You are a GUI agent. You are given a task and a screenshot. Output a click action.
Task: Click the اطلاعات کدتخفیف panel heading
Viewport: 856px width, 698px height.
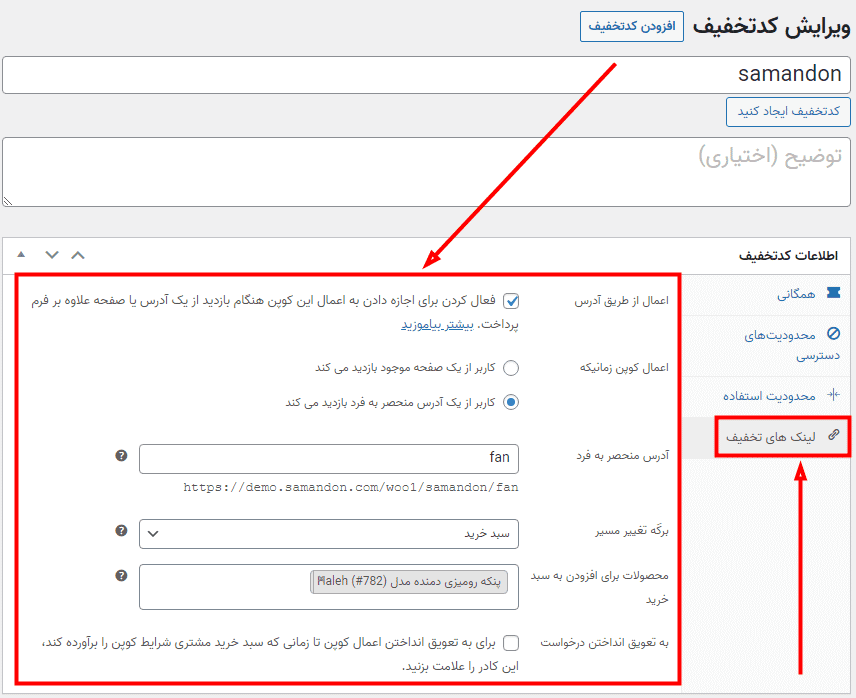[788, 255]
